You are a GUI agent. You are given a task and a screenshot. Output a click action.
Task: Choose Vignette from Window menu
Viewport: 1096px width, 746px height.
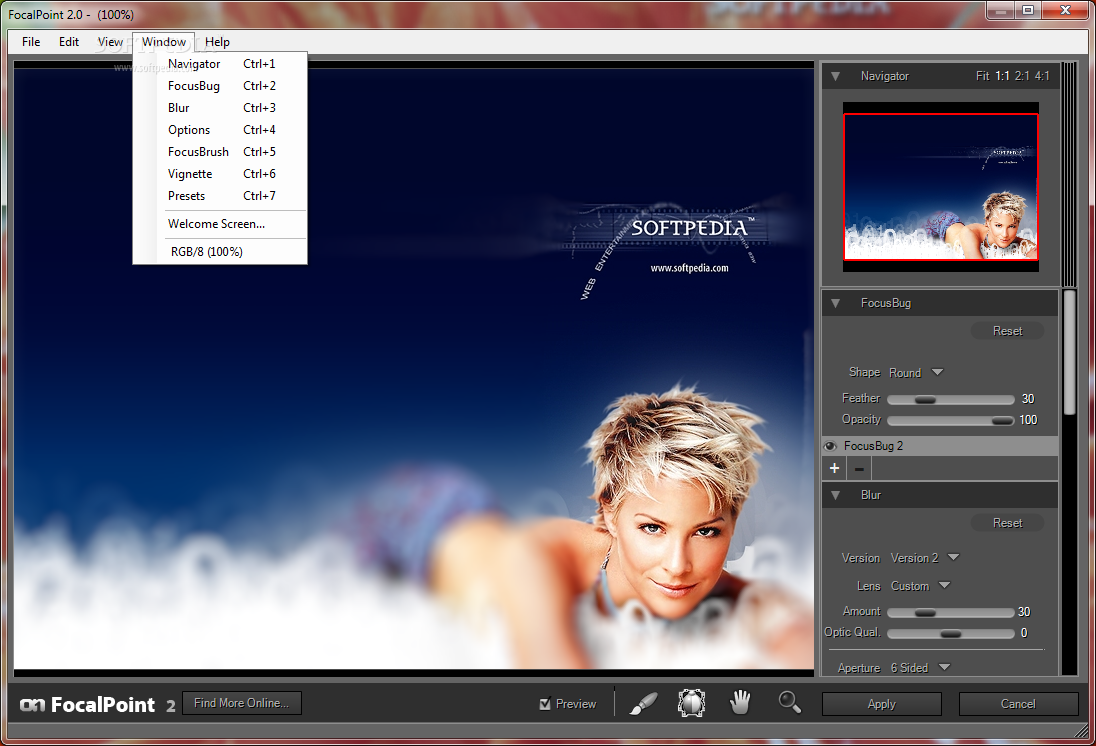click(x=220, y=174)
